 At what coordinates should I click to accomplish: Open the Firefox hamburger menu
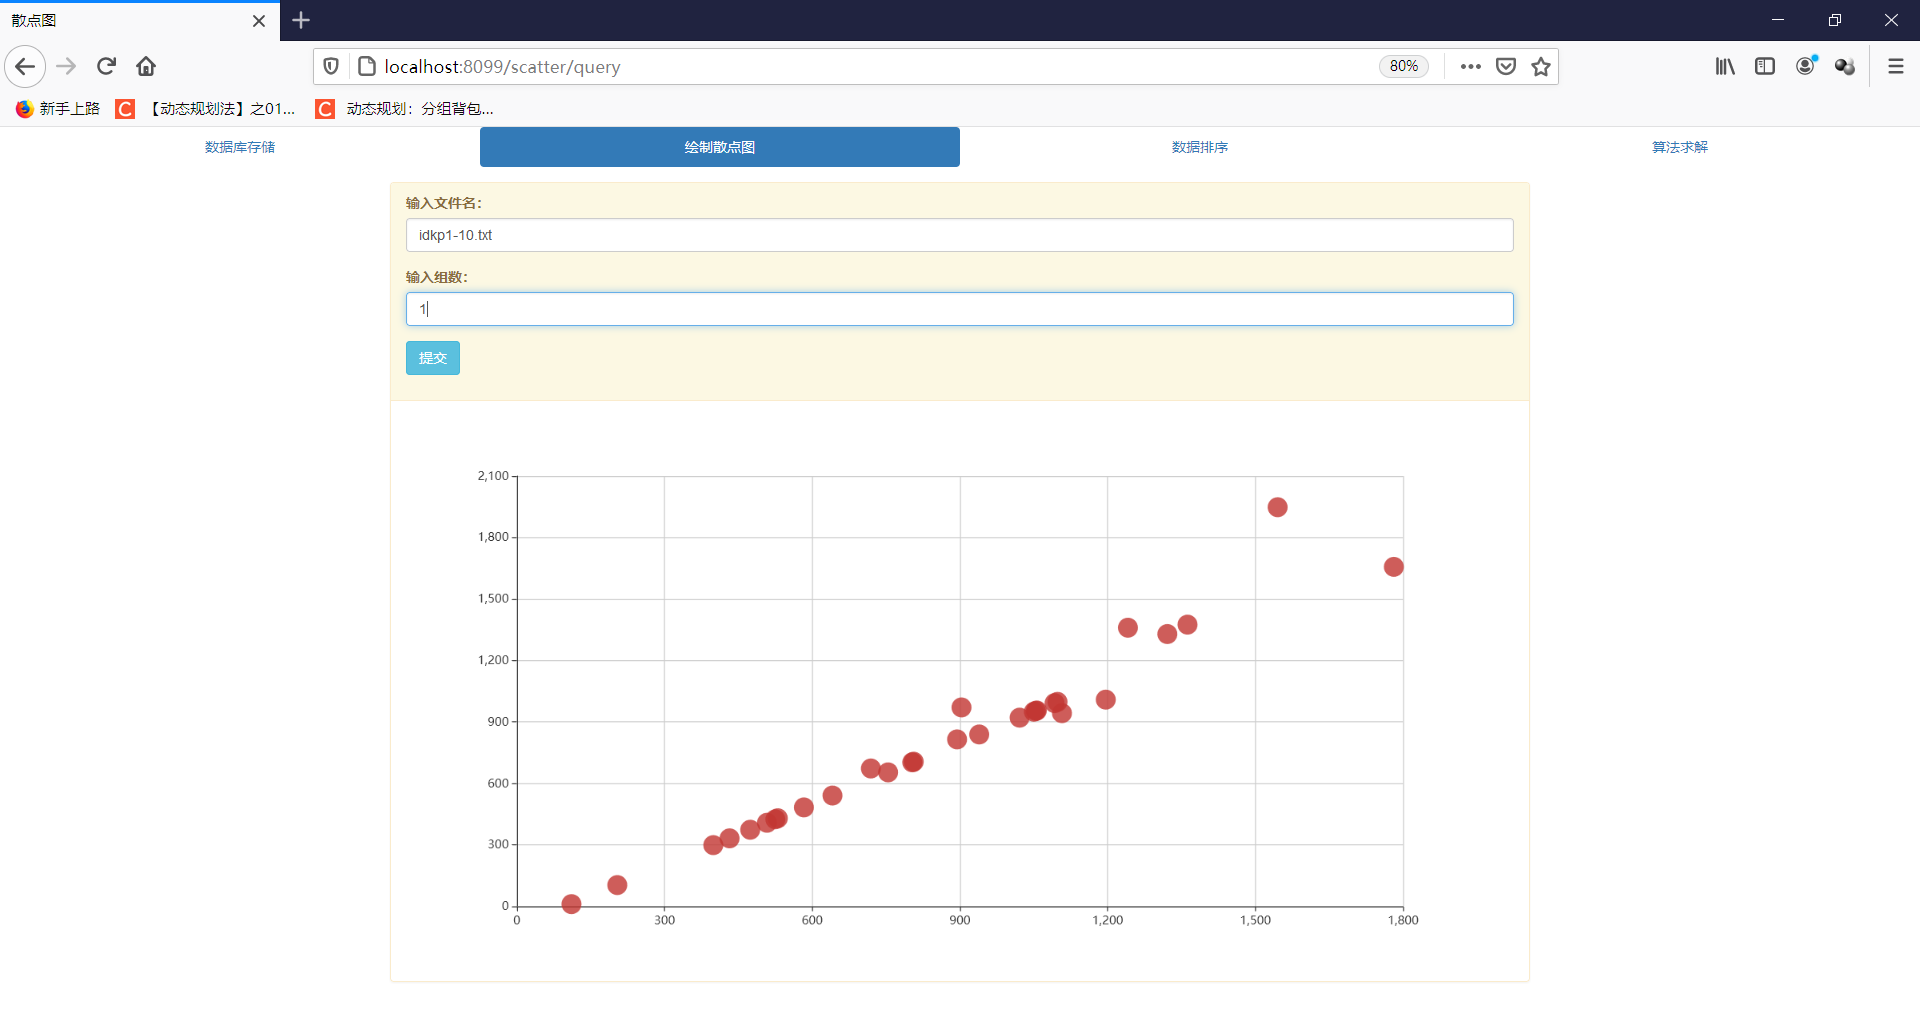1896,67
